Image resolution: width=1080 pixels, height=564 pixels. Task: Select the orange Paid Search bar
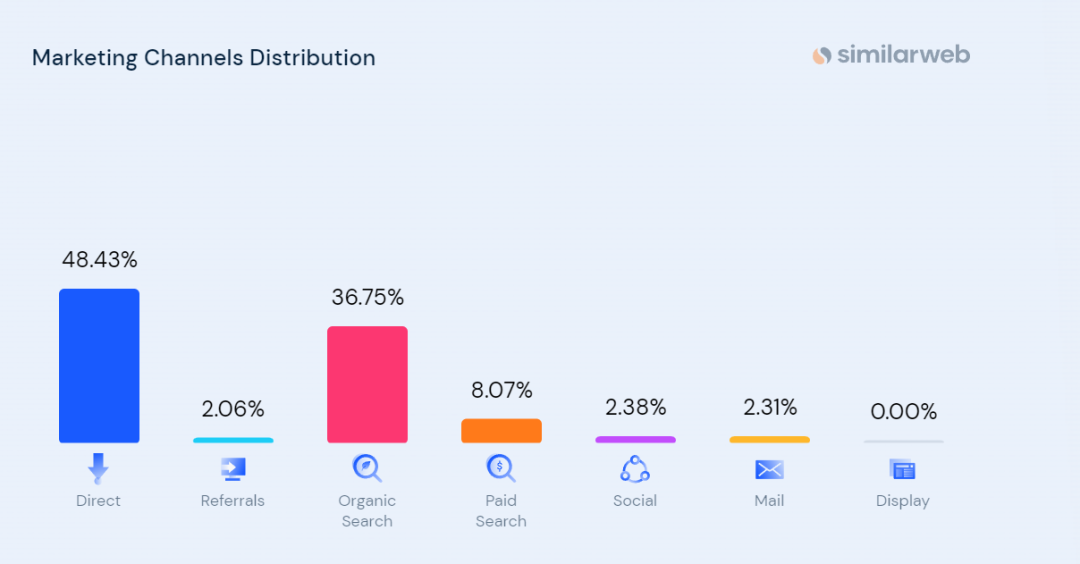coord(501,431)
